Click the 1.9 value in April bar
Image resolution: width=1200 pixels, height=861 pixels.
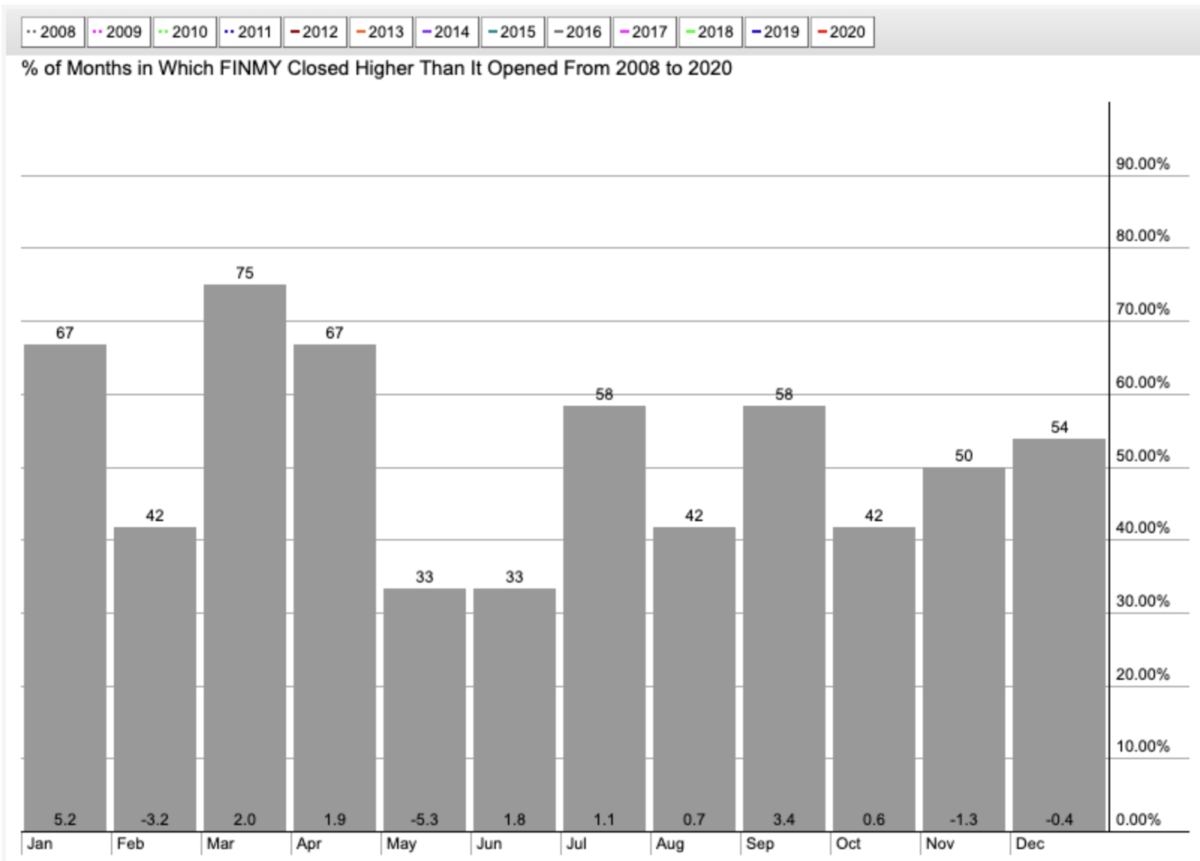pyautogui.click(x=335, y=820)
